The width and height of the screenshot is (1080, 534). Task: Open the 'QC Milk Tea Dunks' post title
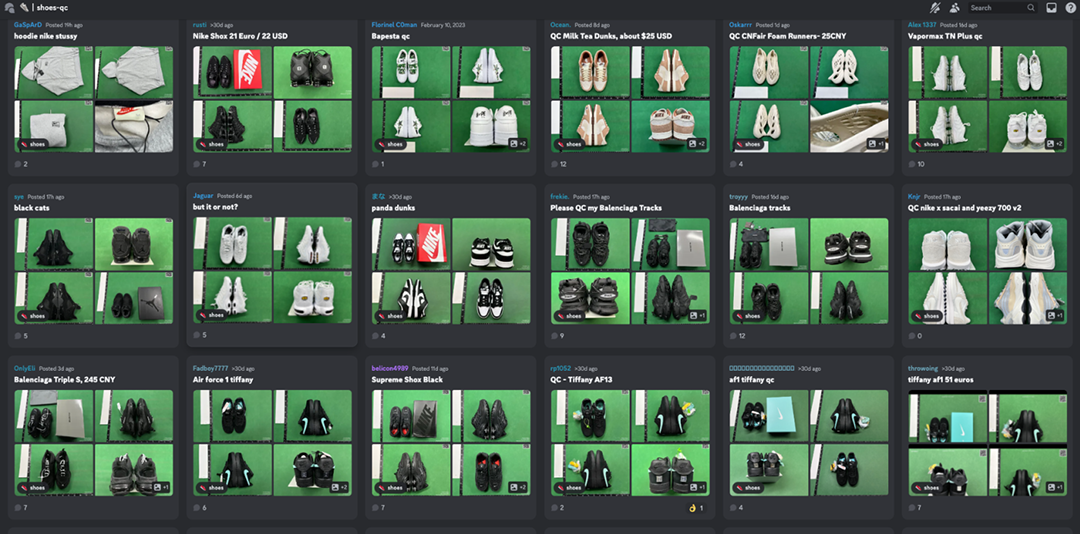610,36
